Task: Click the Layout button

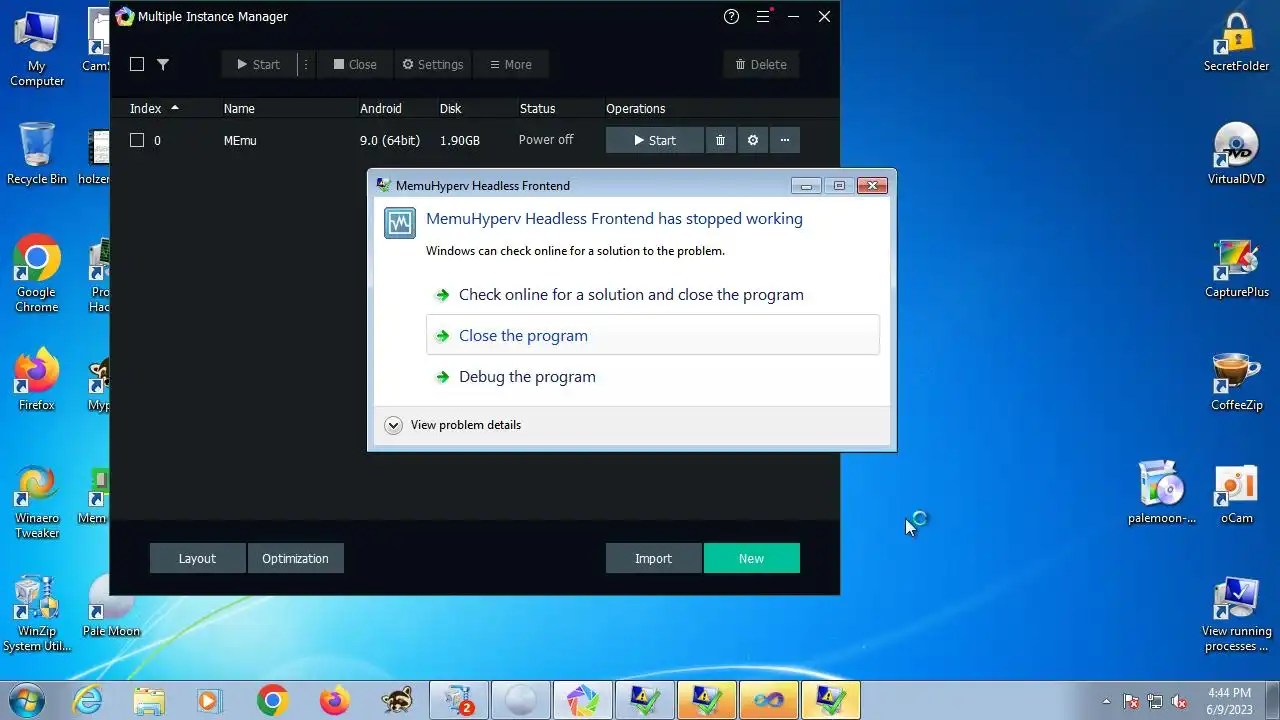Action: tap(197, 558)
